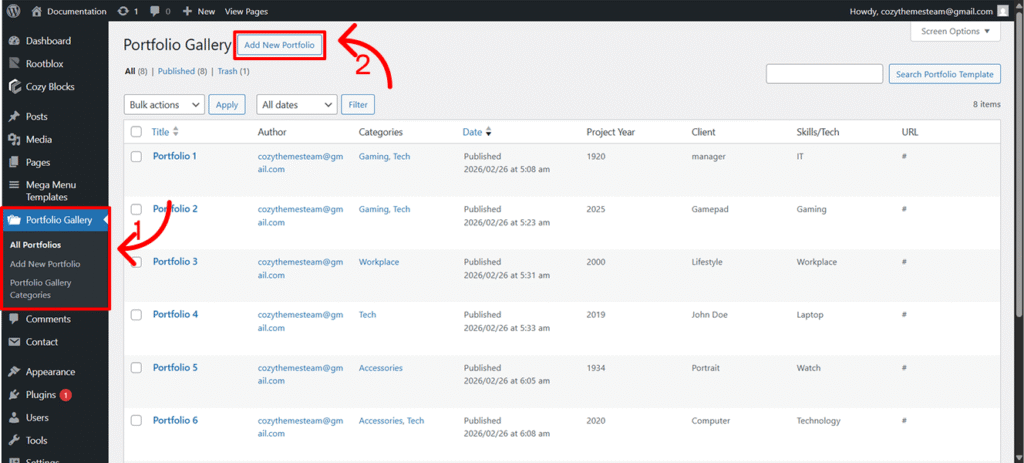
Task: Click the portfolio search text field
Action: (x=823, y=74)
